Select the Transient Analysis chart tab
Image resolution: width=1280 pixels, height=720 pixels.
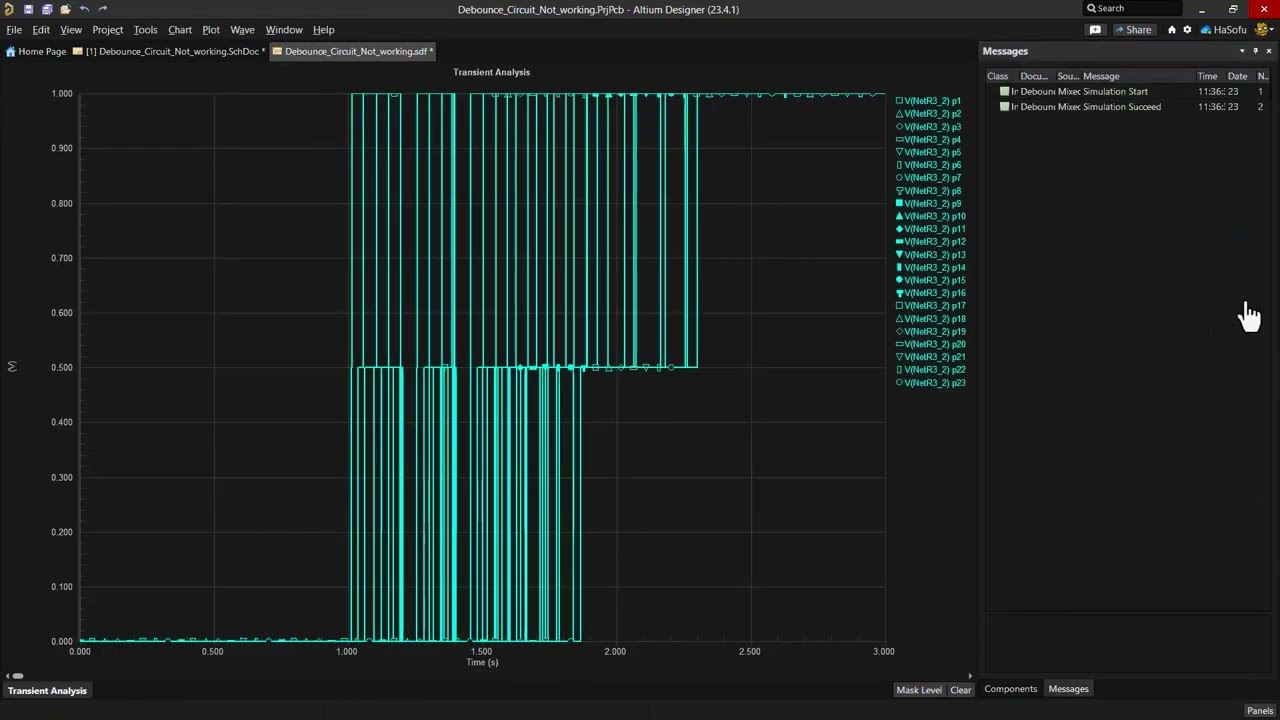[47, 691]
